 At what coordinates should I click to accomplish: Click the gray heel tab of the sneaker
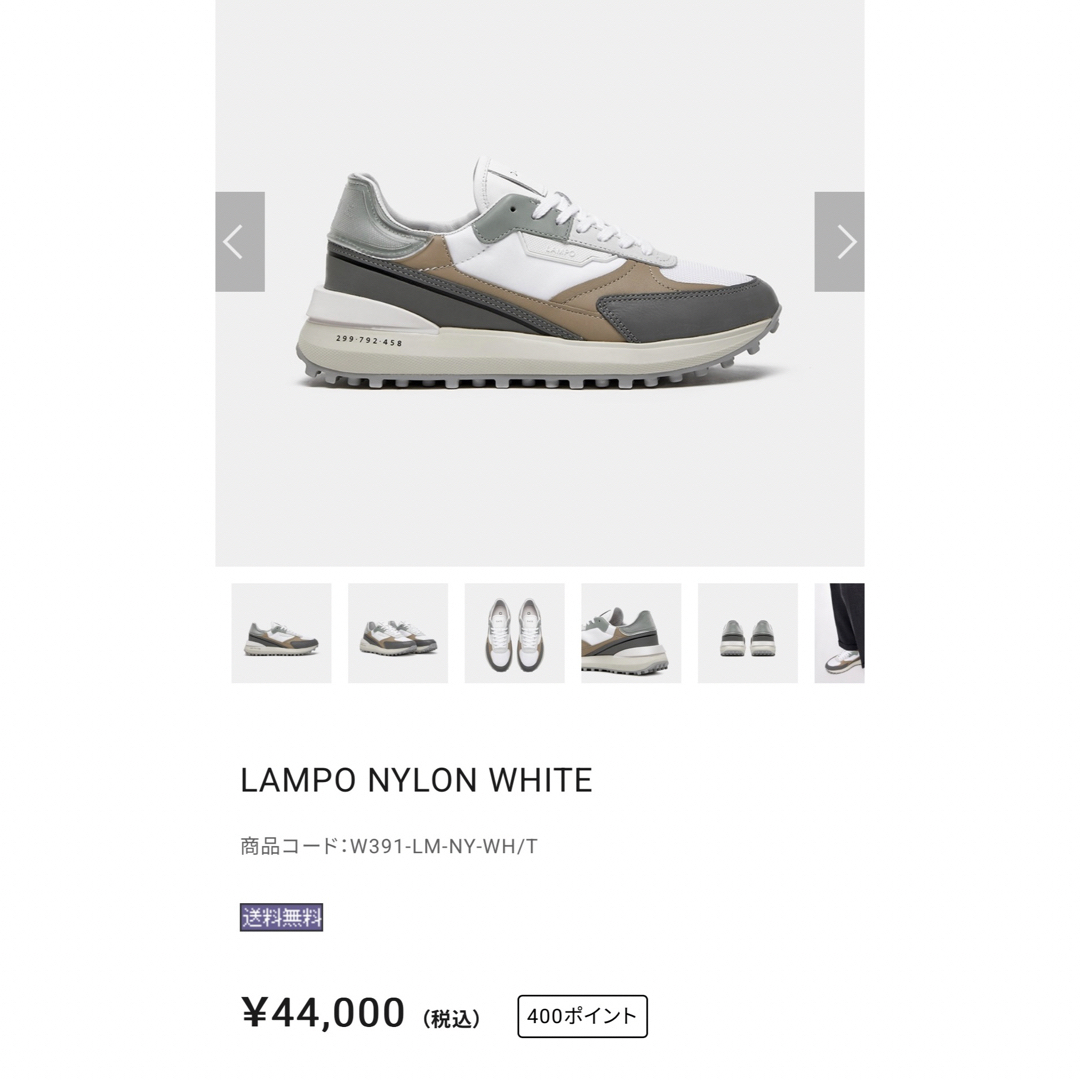point(349,207)
